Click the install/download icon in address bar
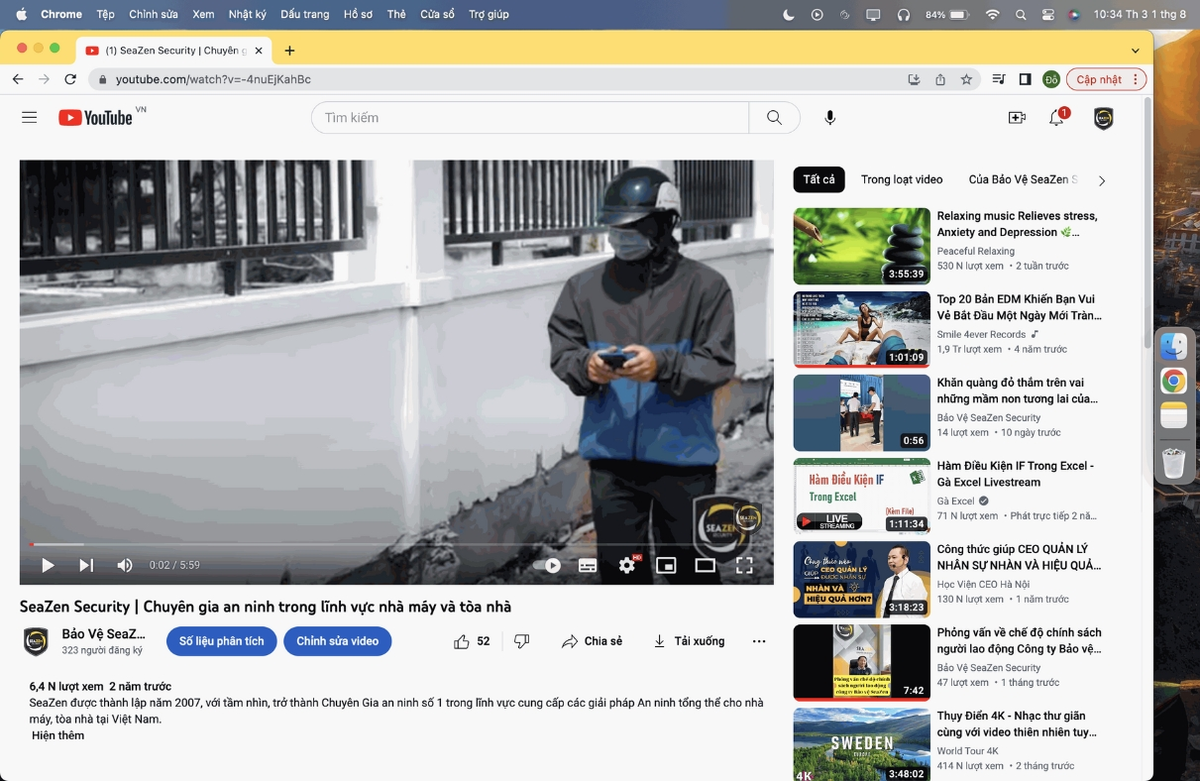 (x=914, y=79)
